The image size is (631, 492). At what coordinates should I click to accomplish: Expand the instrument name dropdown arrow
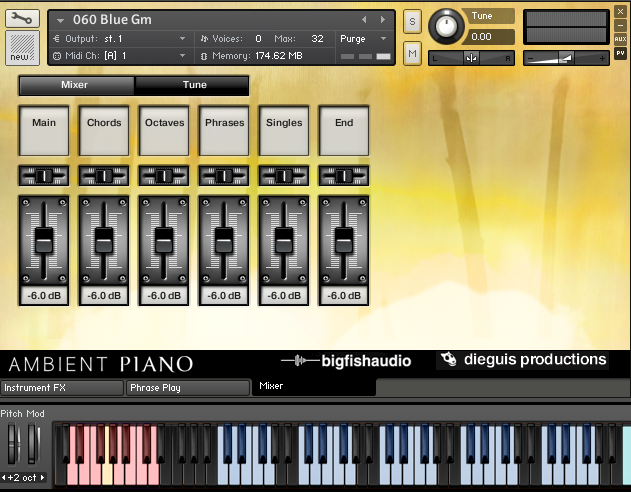coord(61,19)
